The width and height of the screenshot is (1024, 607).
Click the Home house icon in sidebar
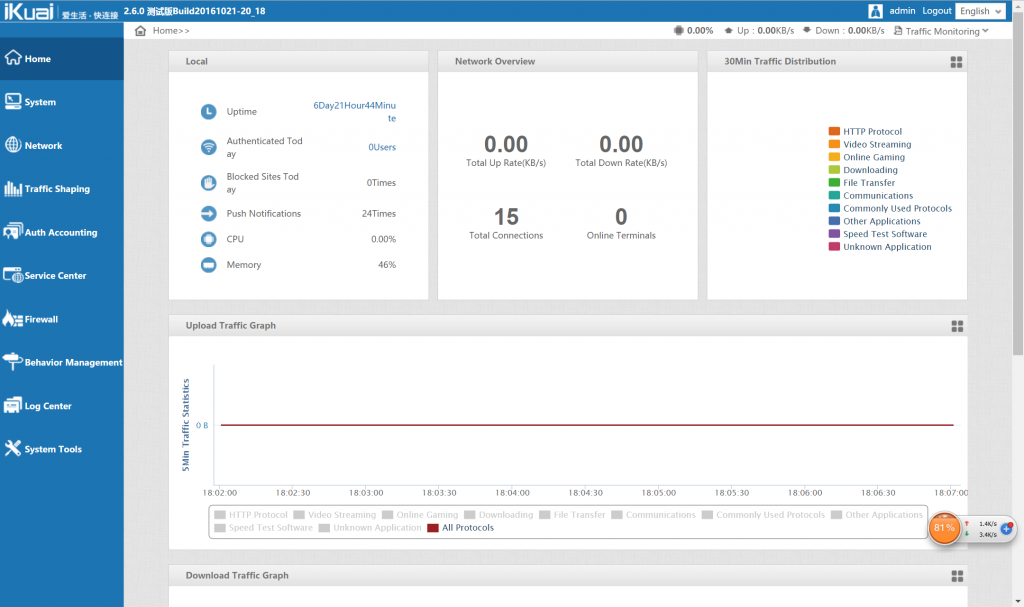coord(13,58)
